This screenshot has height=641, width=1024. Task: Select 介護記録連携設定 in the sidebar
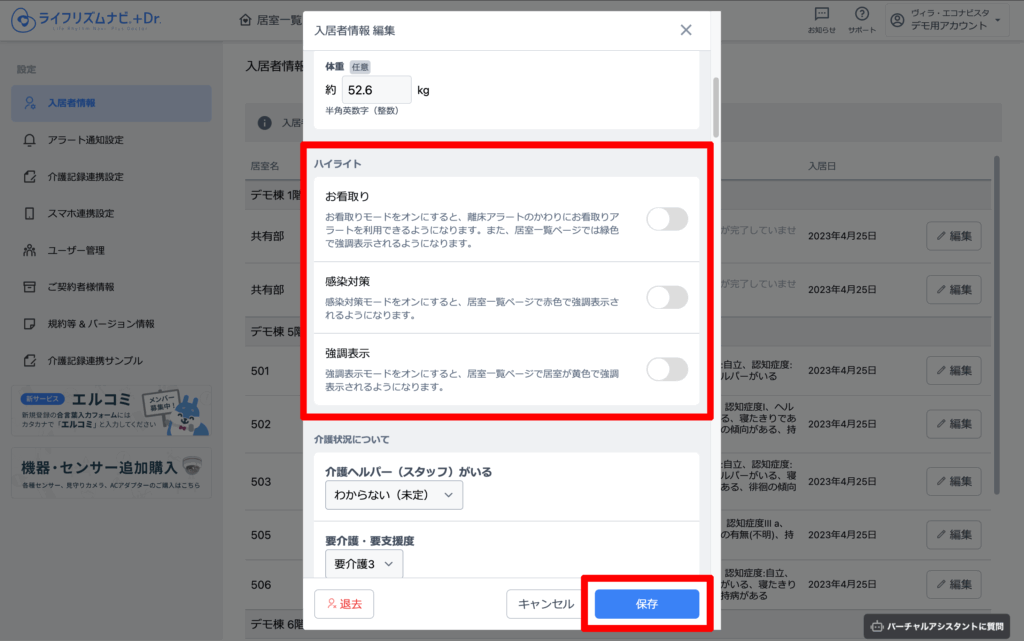[85, 177]
